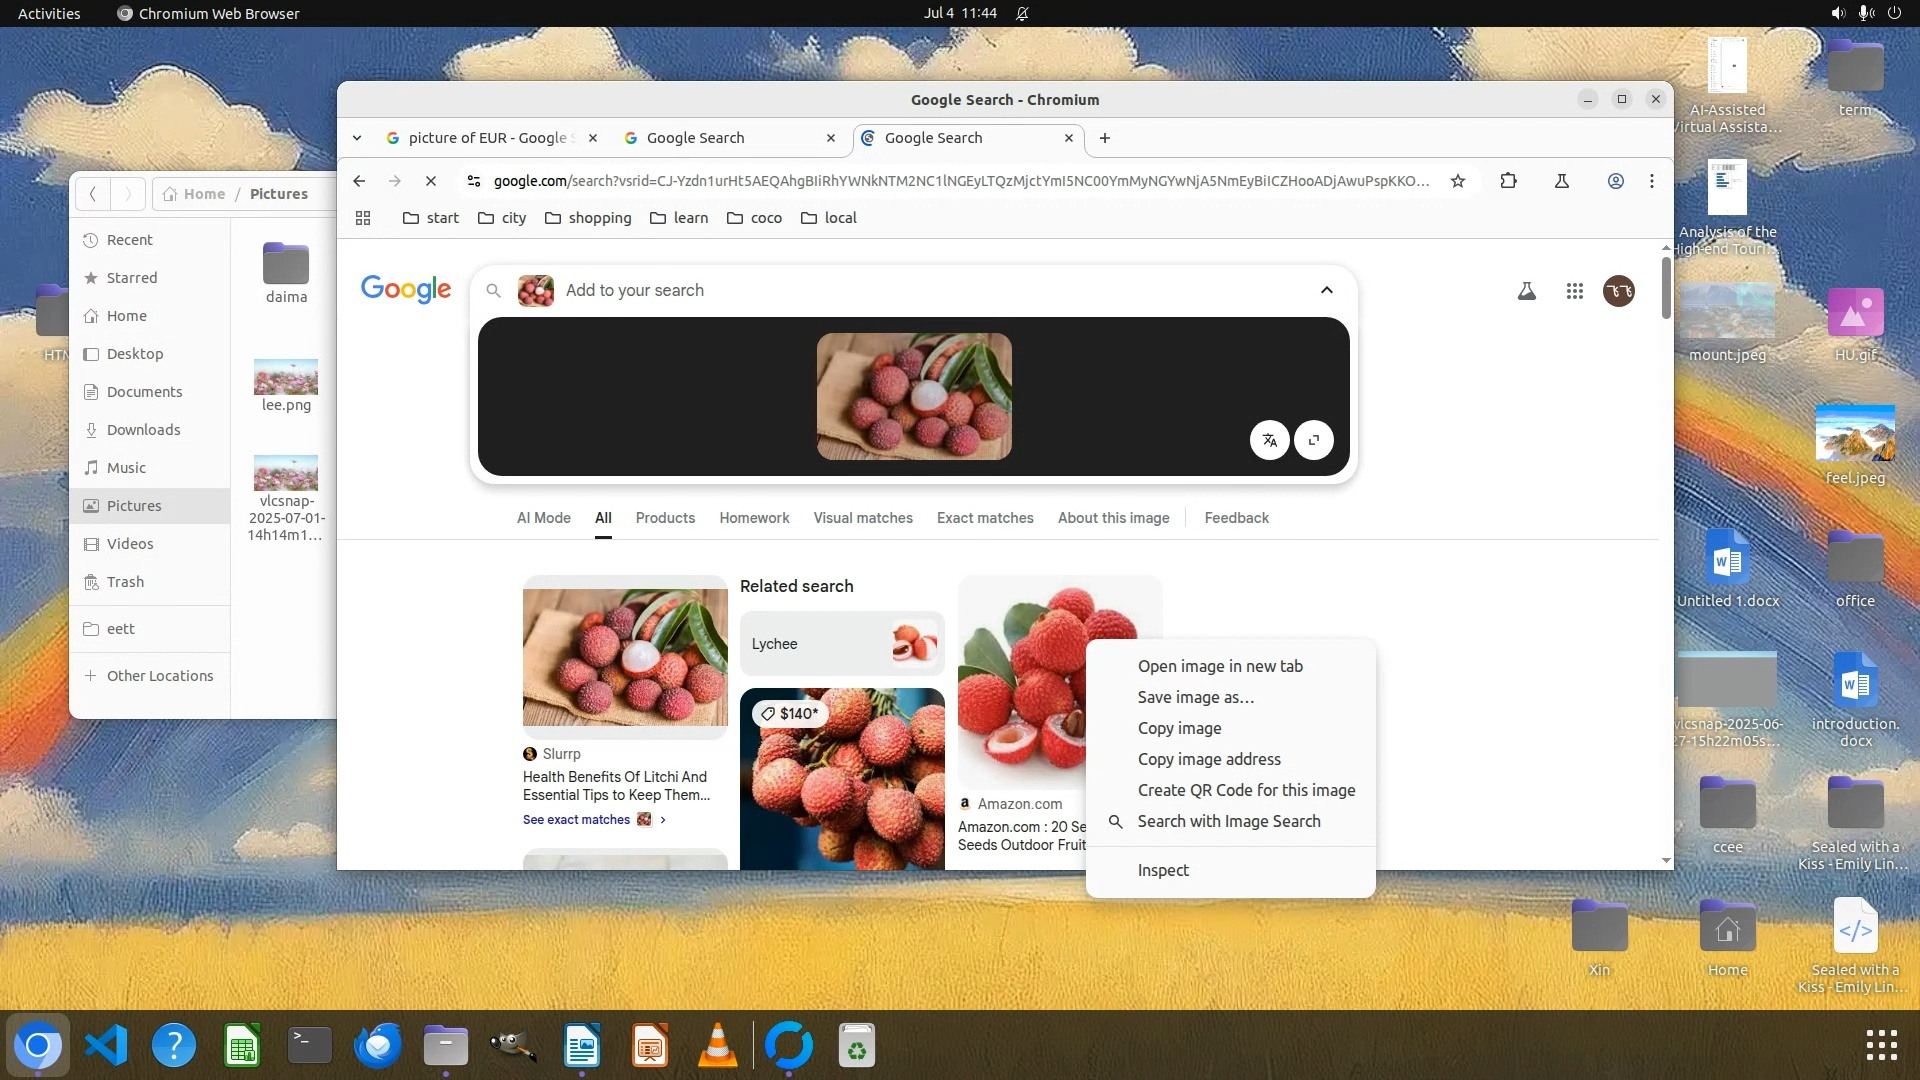Switch to Visual matches tab
The height and width of the screenshot is (1080, 1920).
coord(862,518)
